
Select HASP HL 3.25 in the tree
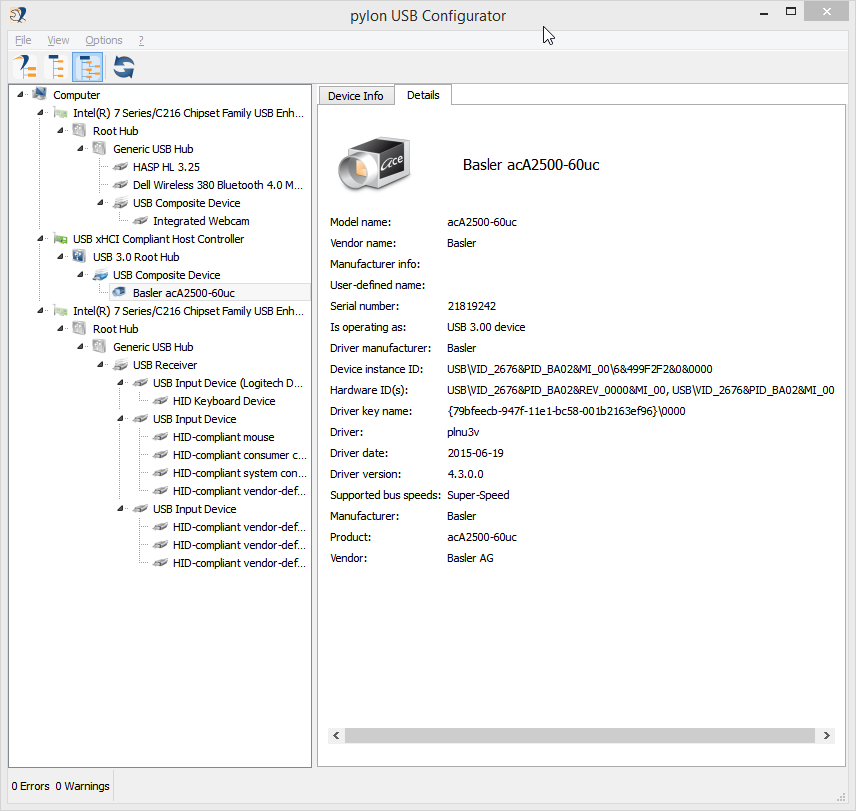click(x=166, y=167)
